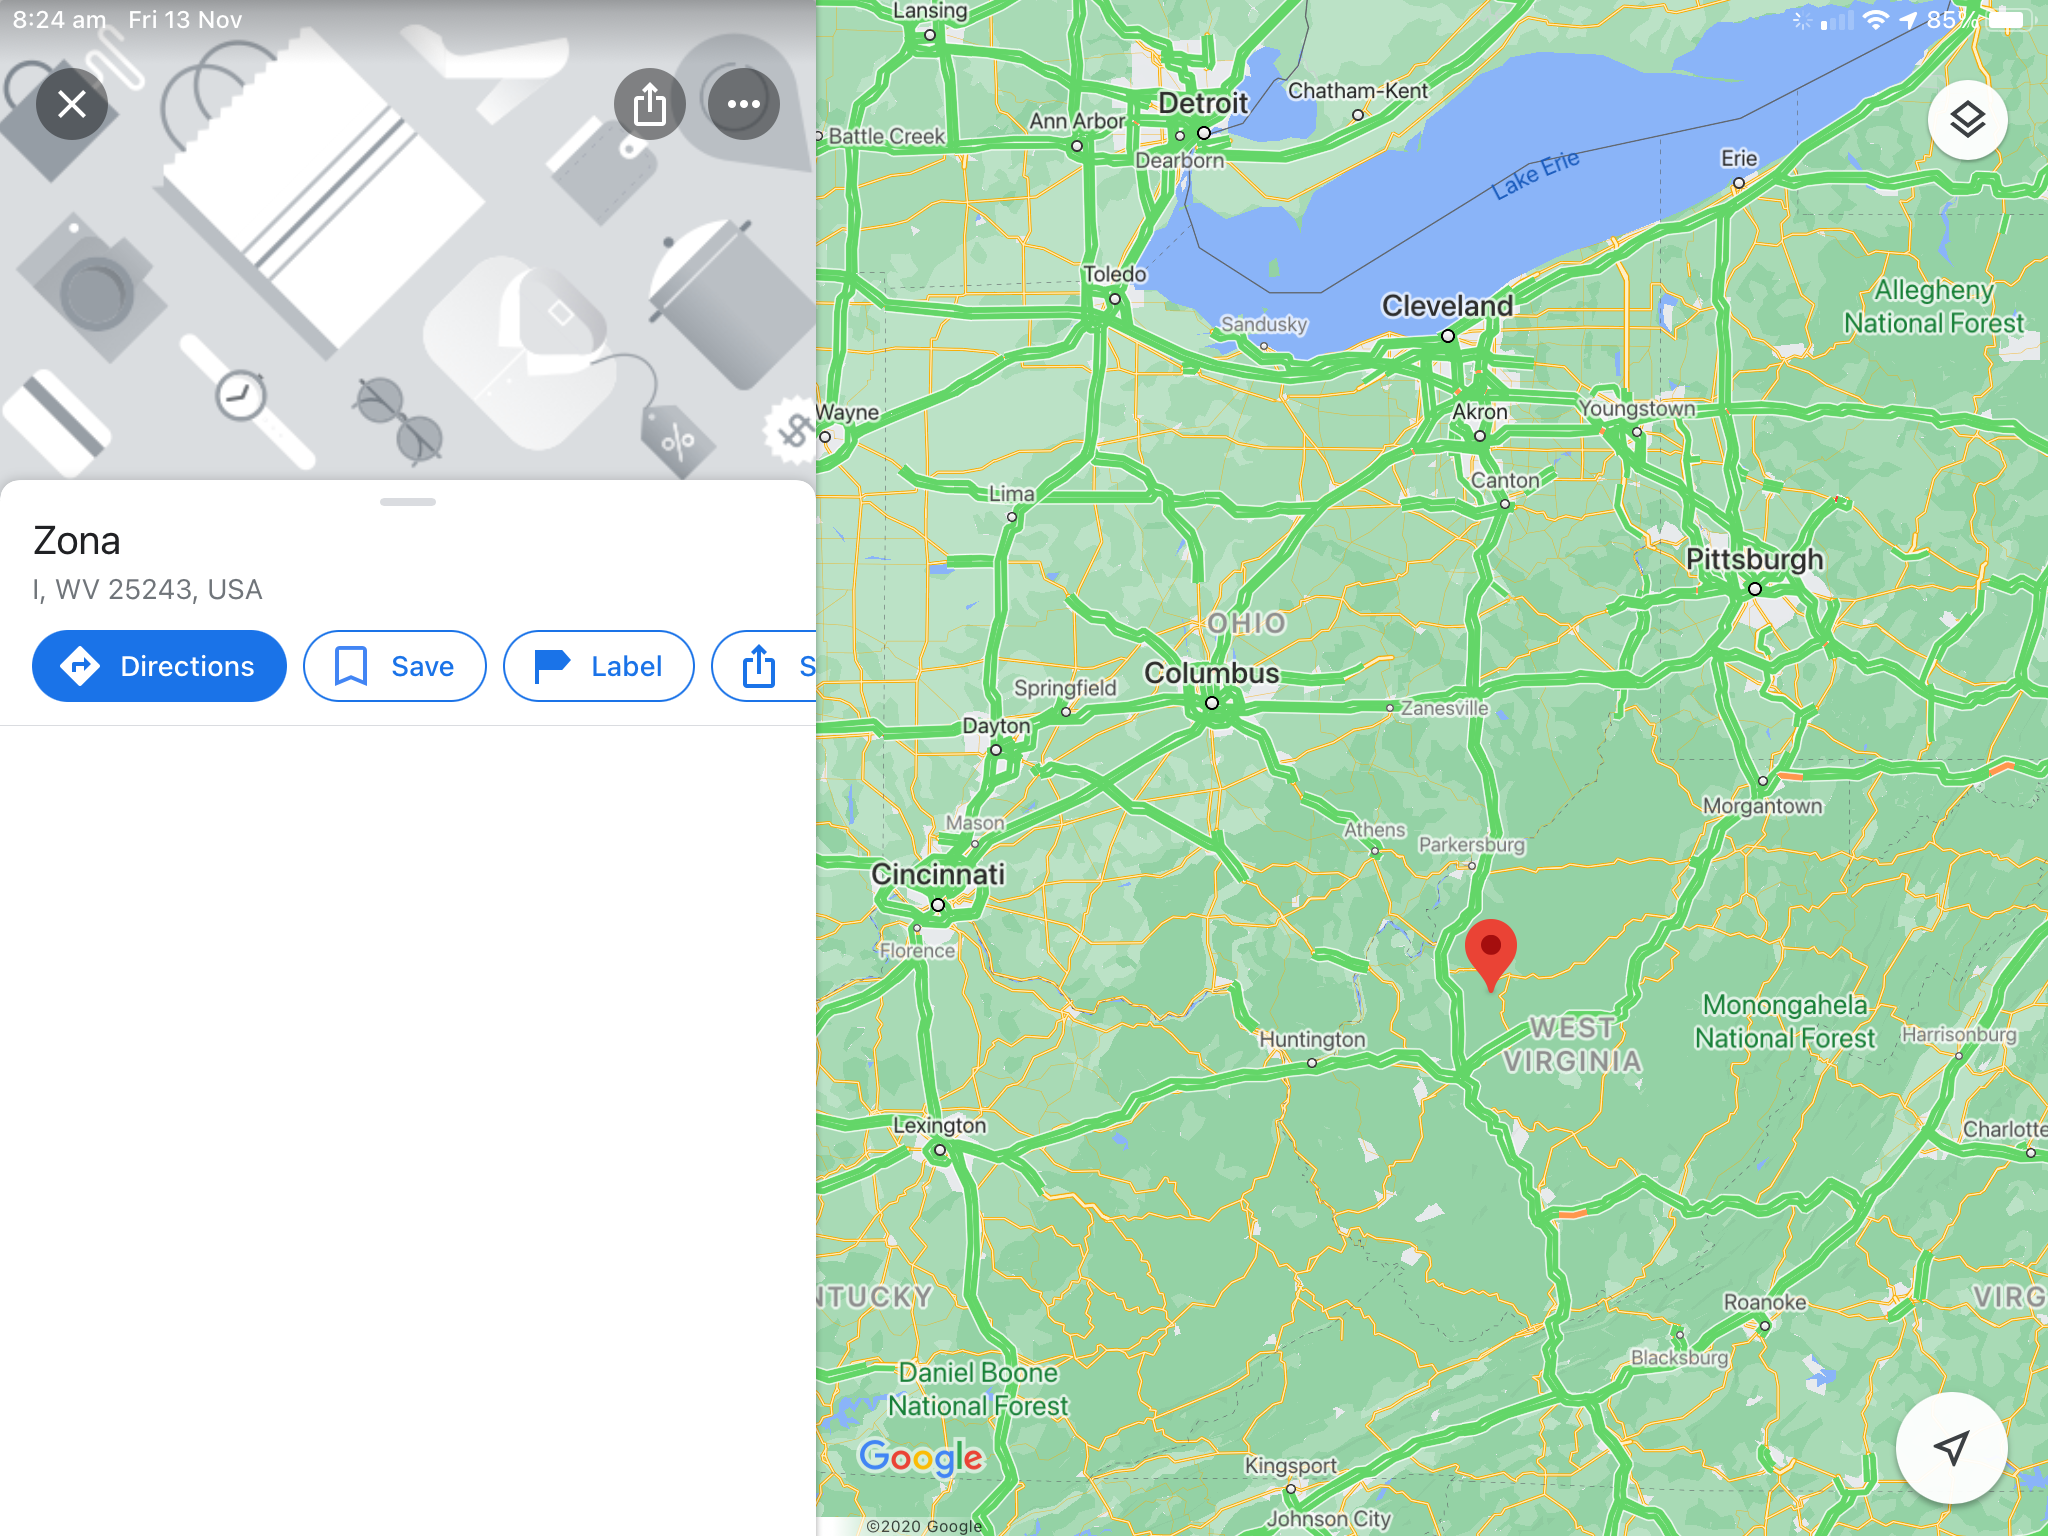The height and width of the screenshot is (1536, 2048).
Task: Tap the share icon over the header image
Action: click(x=650, y=104)
